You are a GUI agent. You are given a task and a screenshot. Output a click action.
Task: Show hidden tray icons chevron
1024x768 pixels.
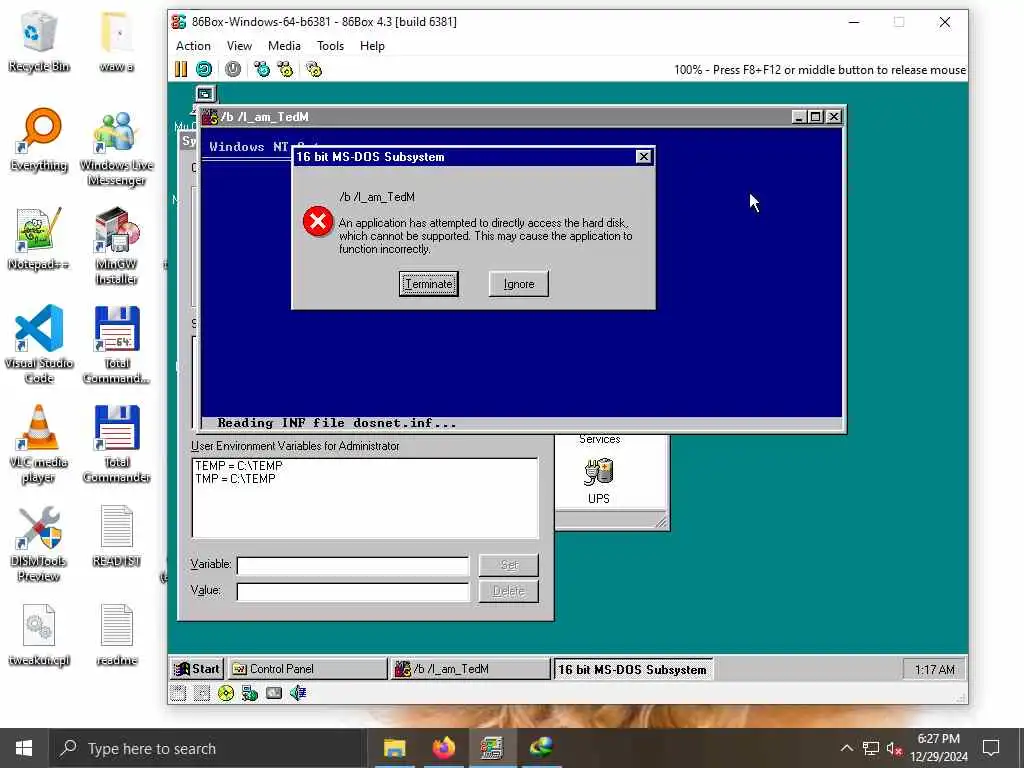[846, 748]
